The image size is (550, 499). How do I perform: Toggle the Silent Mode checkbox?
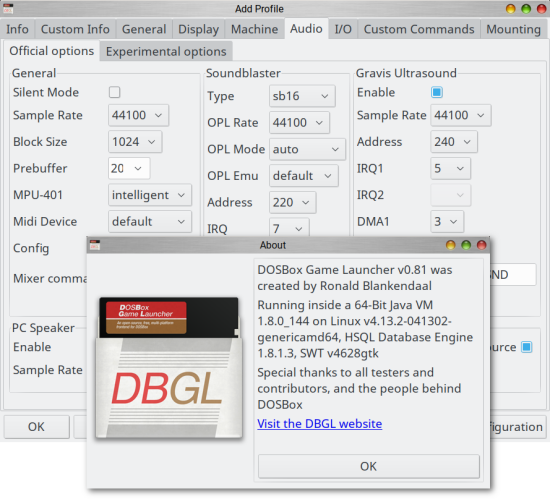click(114, 92)
